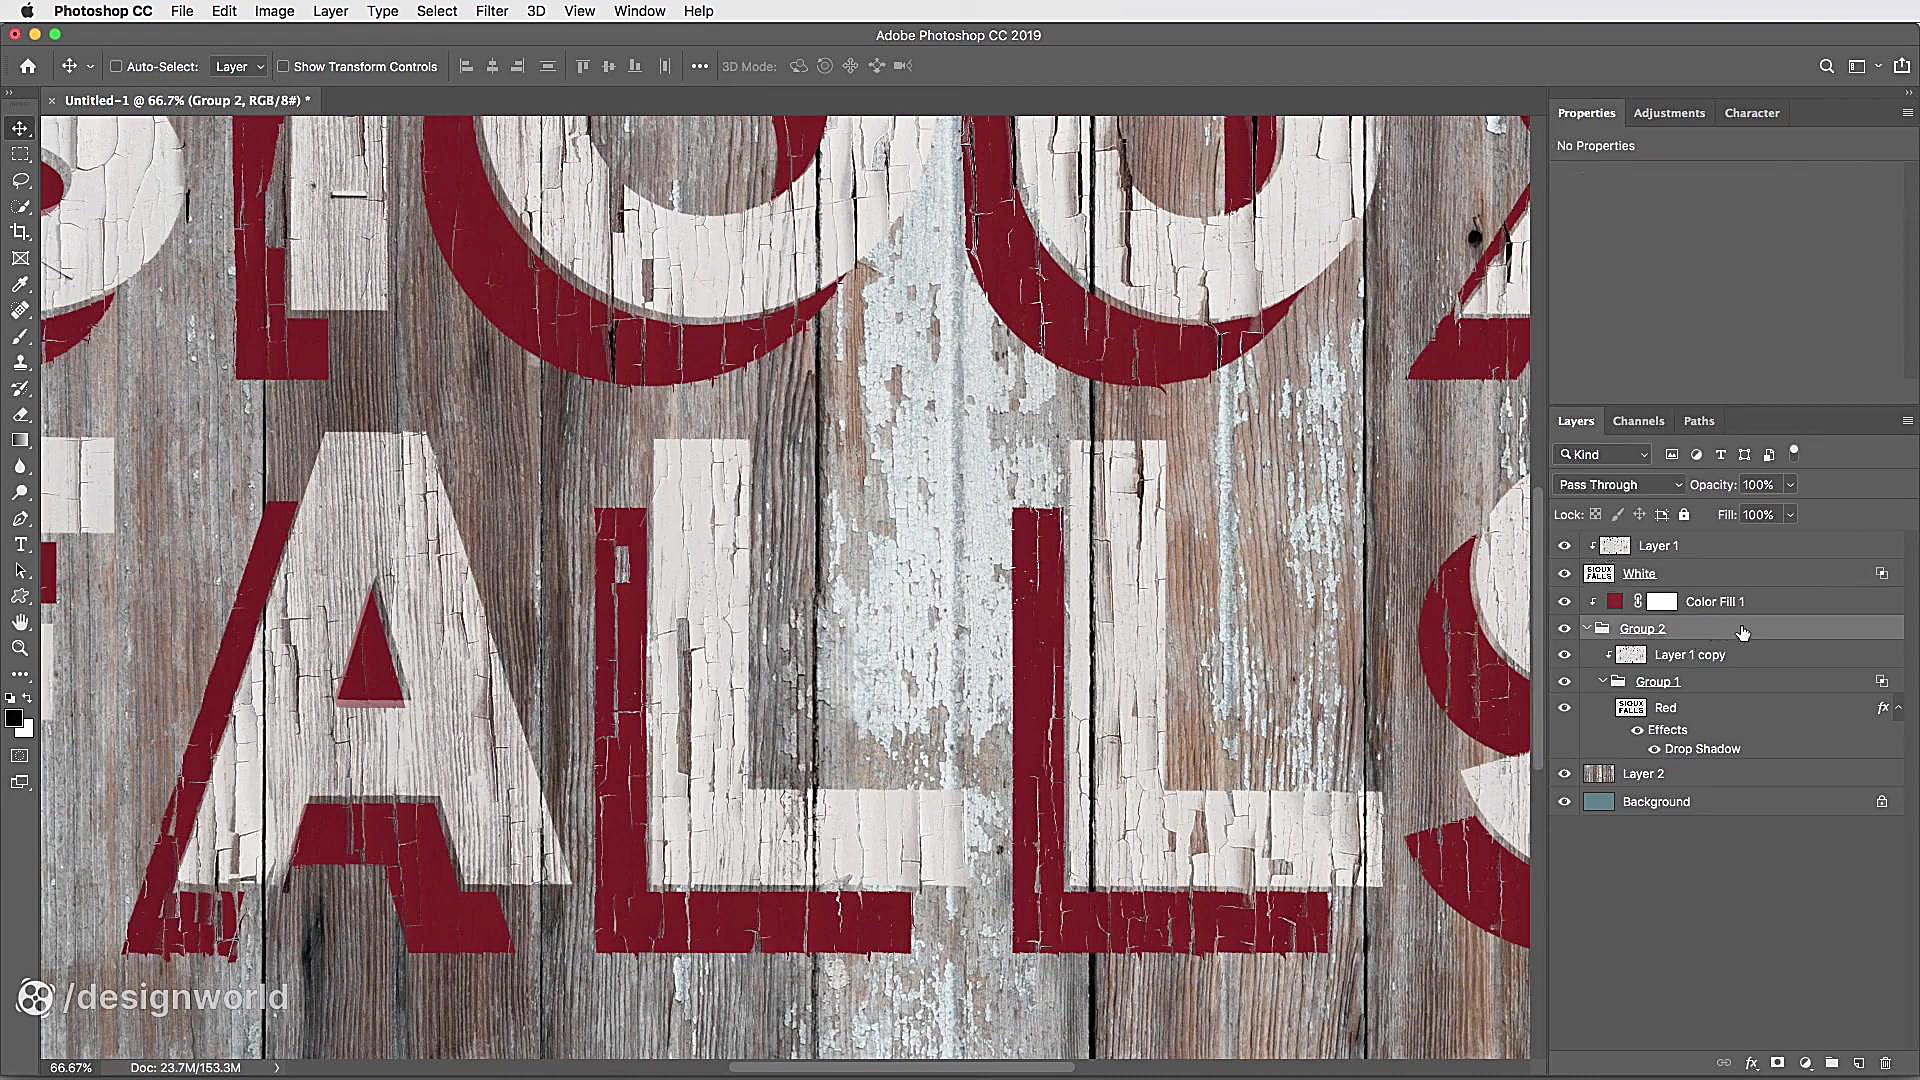The image size is (1920, 1080).
Task: Select the Lasso tool
Action: [20, 180]
